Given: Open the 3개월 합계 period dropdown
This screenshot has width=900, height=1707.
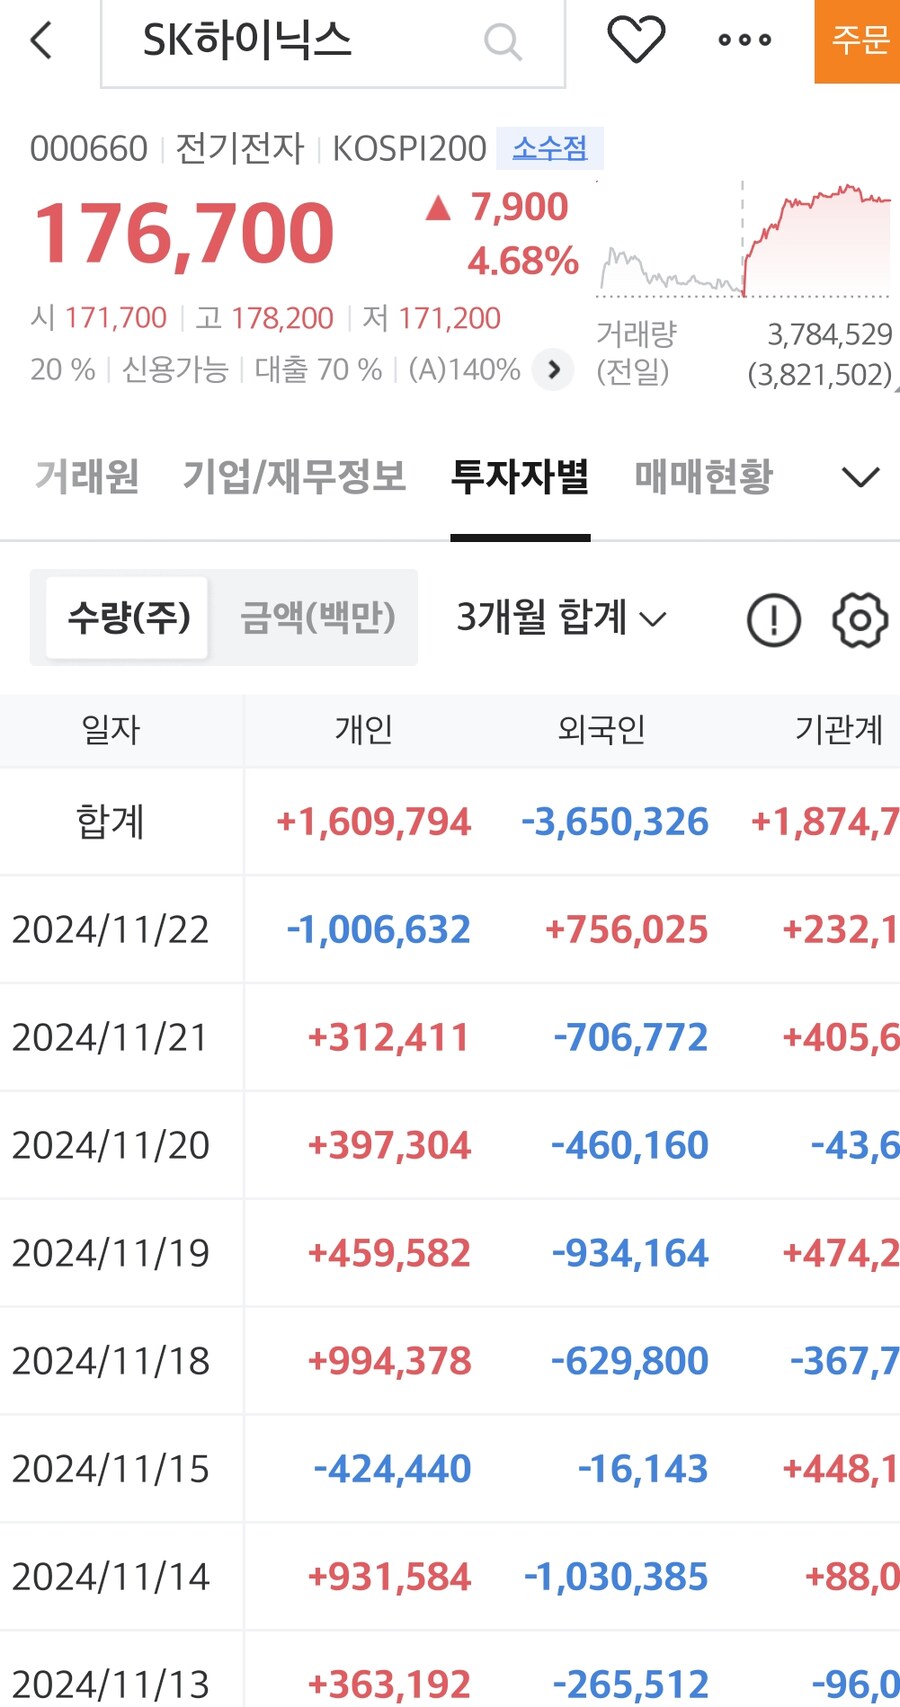Looking at the screenshot, I should tap(561, 617).
